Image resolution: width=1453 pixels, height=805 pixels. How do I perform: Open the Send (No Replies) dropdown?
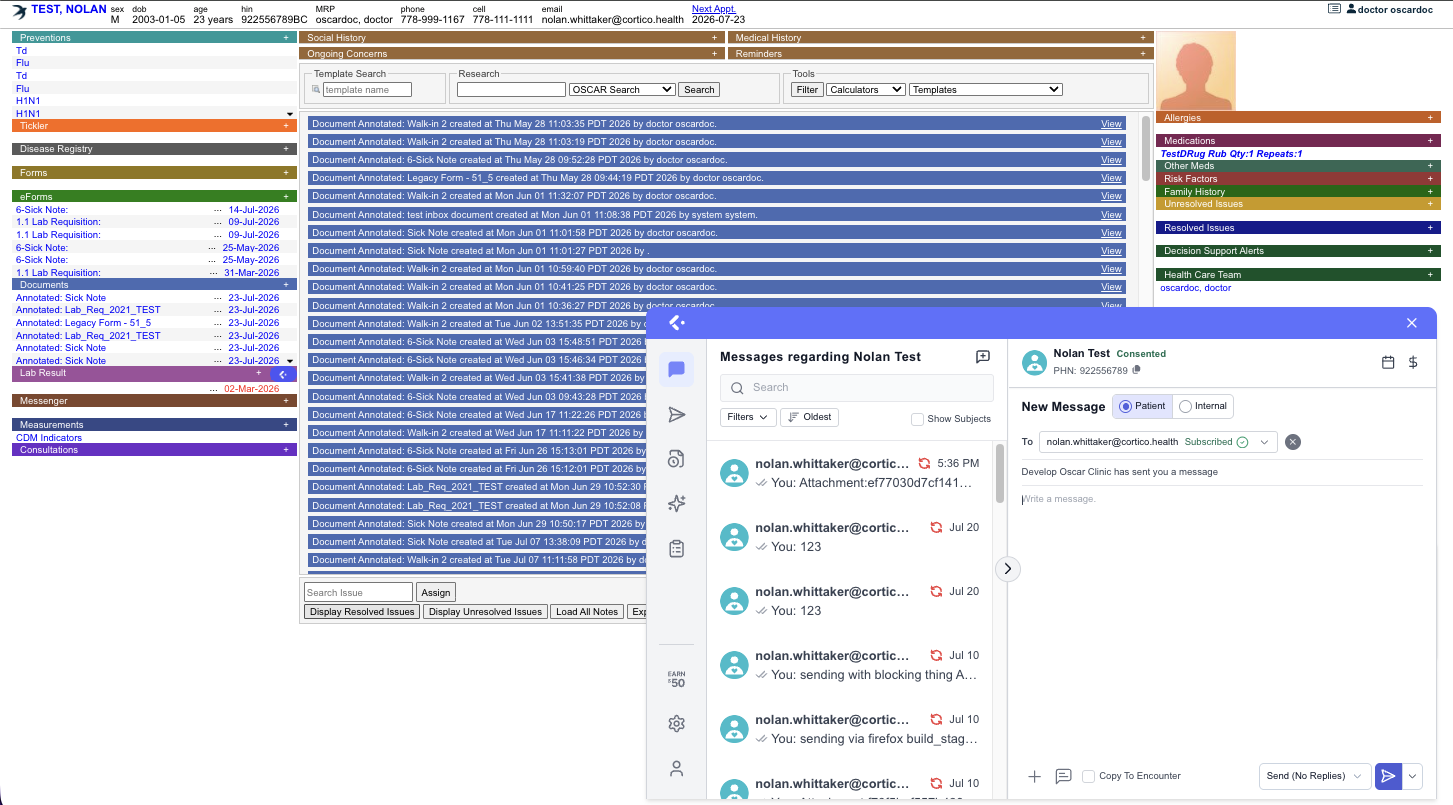(x=1314, y=776)
